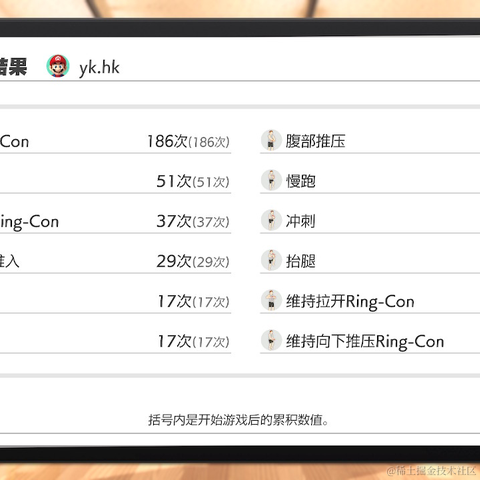Select the 腹部推压 exercise label
This screenshot has width=480, height=480.
315,141
